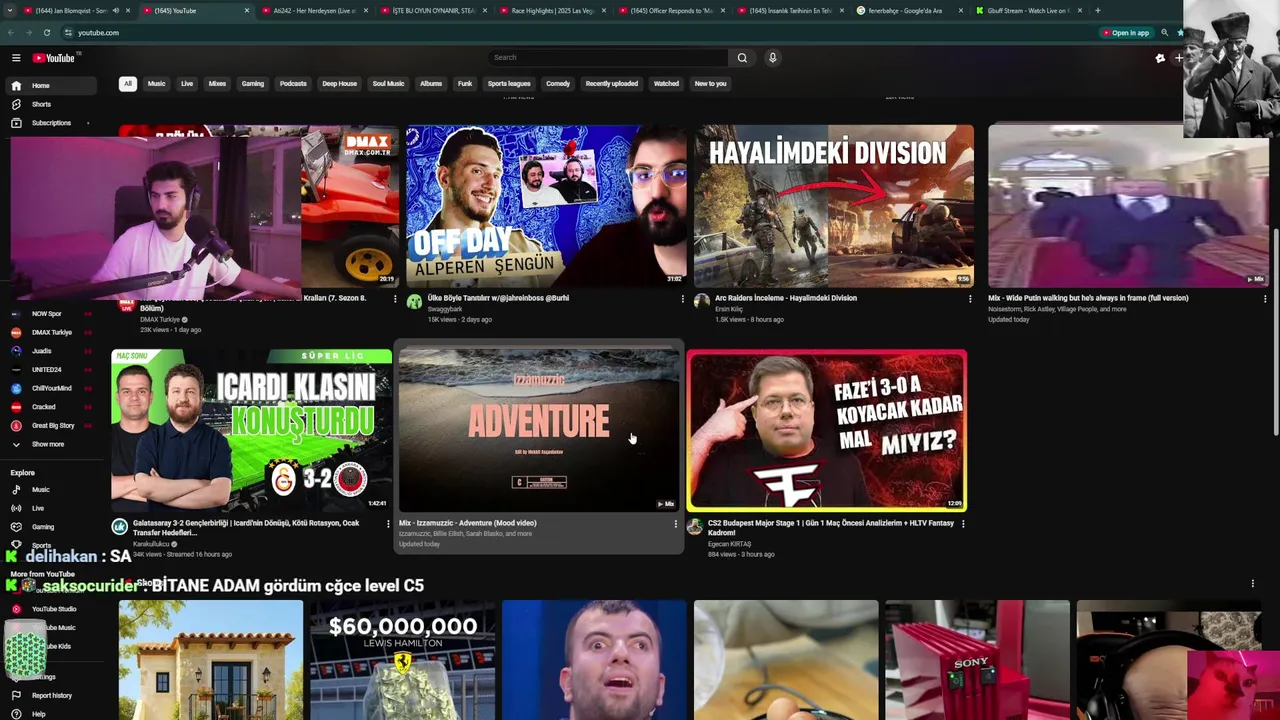
Task: Select the New to you chip
Action: pyautogui.click(x=710, y=84)
